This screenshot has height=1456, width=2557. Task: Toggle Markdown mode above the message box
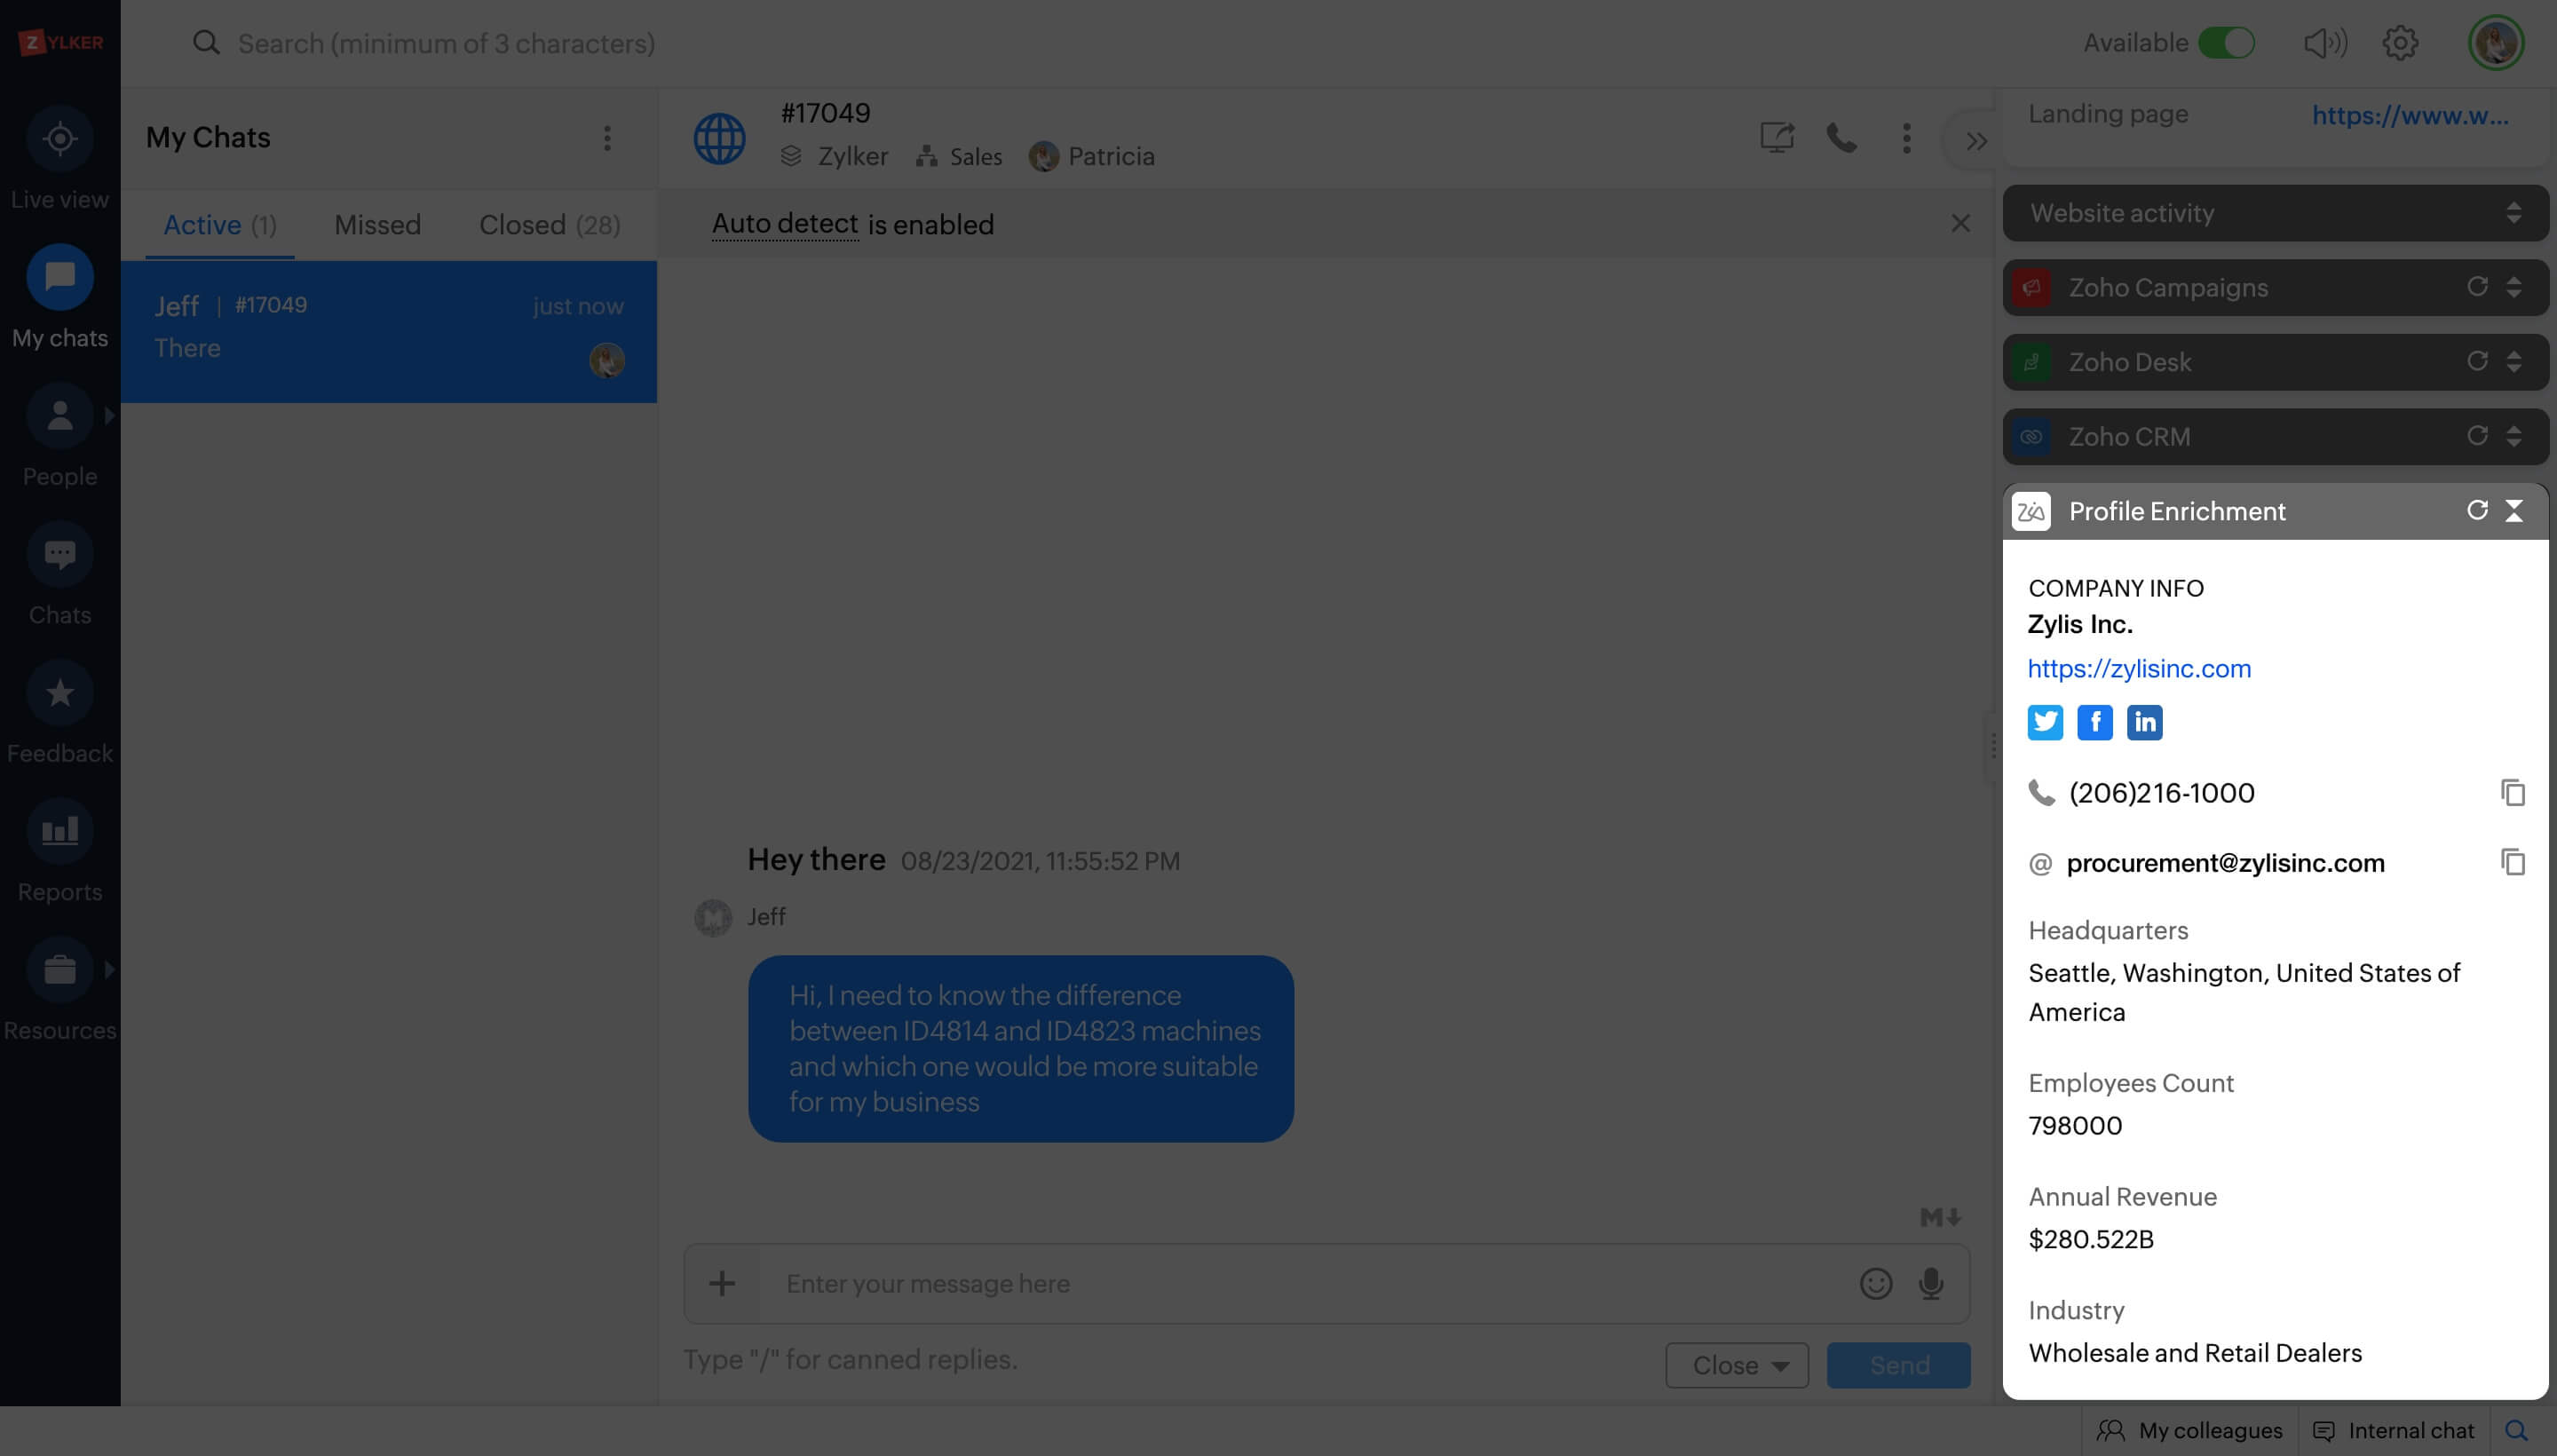(1938, 1216)
